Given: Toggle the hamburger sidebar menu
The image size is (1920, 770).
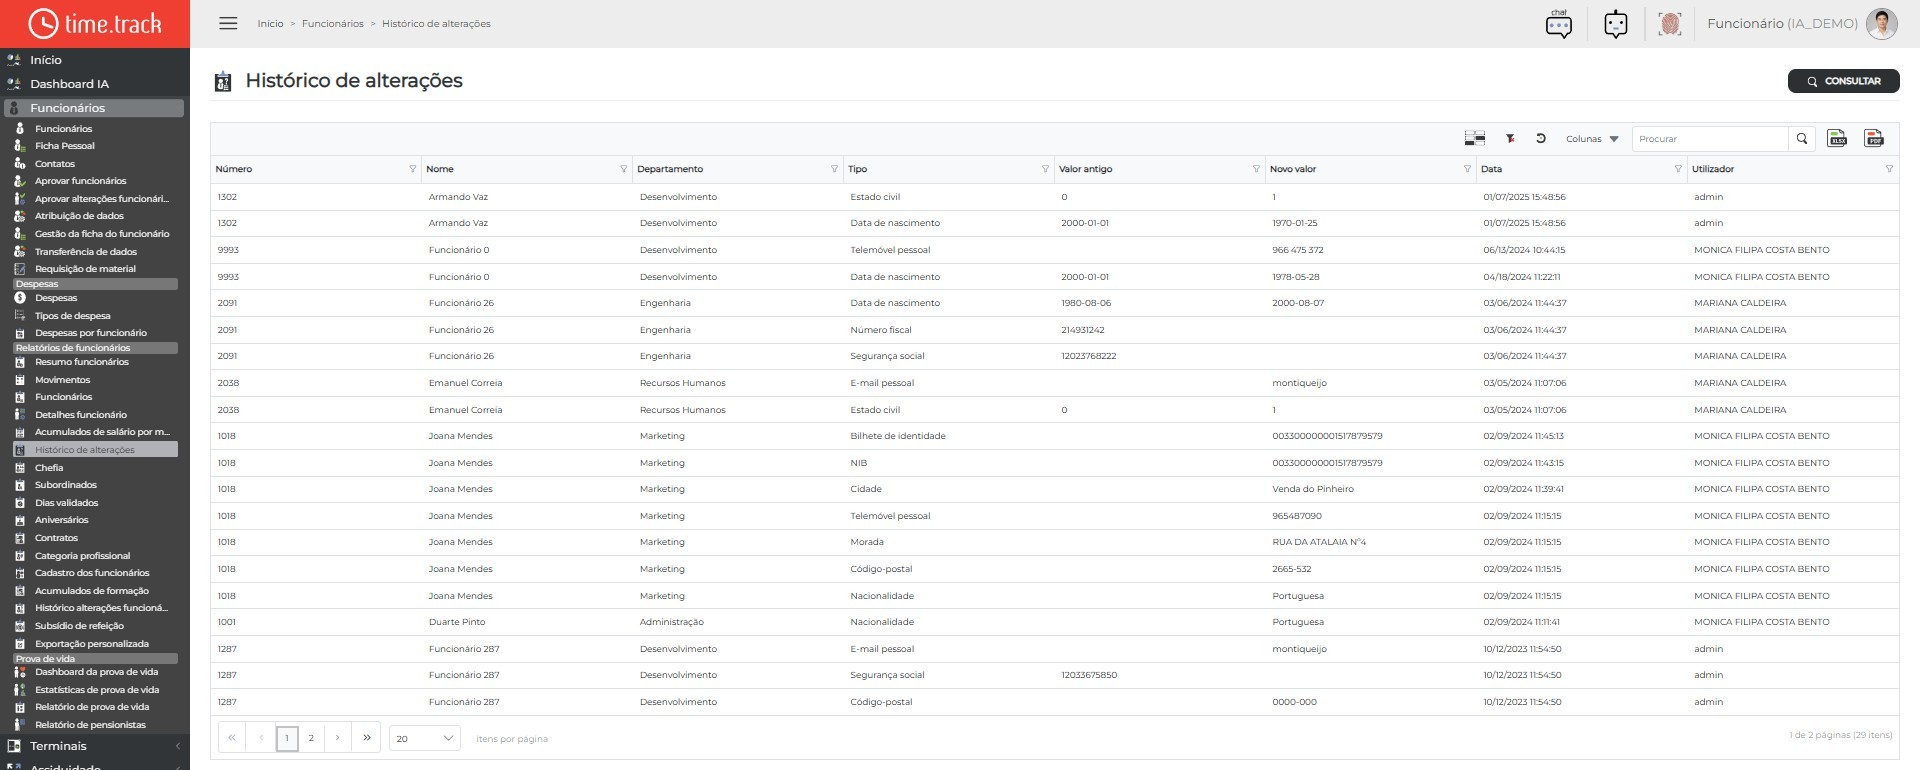Looking at the screenshot, I should pyautogui.click(x=228, y=23).
